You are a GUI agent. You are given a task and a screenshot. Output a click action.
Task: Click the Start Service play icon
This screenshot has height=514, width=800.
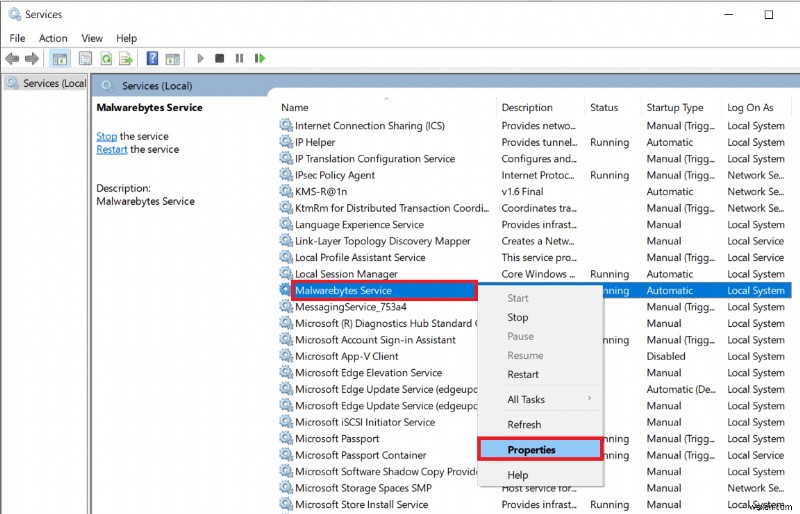200,58
